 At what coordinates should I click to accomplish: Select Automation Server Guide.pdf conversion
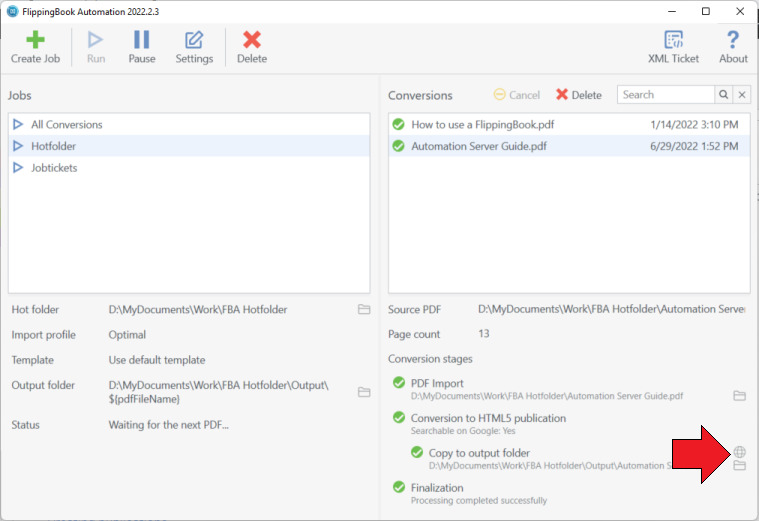click(569, 146)
